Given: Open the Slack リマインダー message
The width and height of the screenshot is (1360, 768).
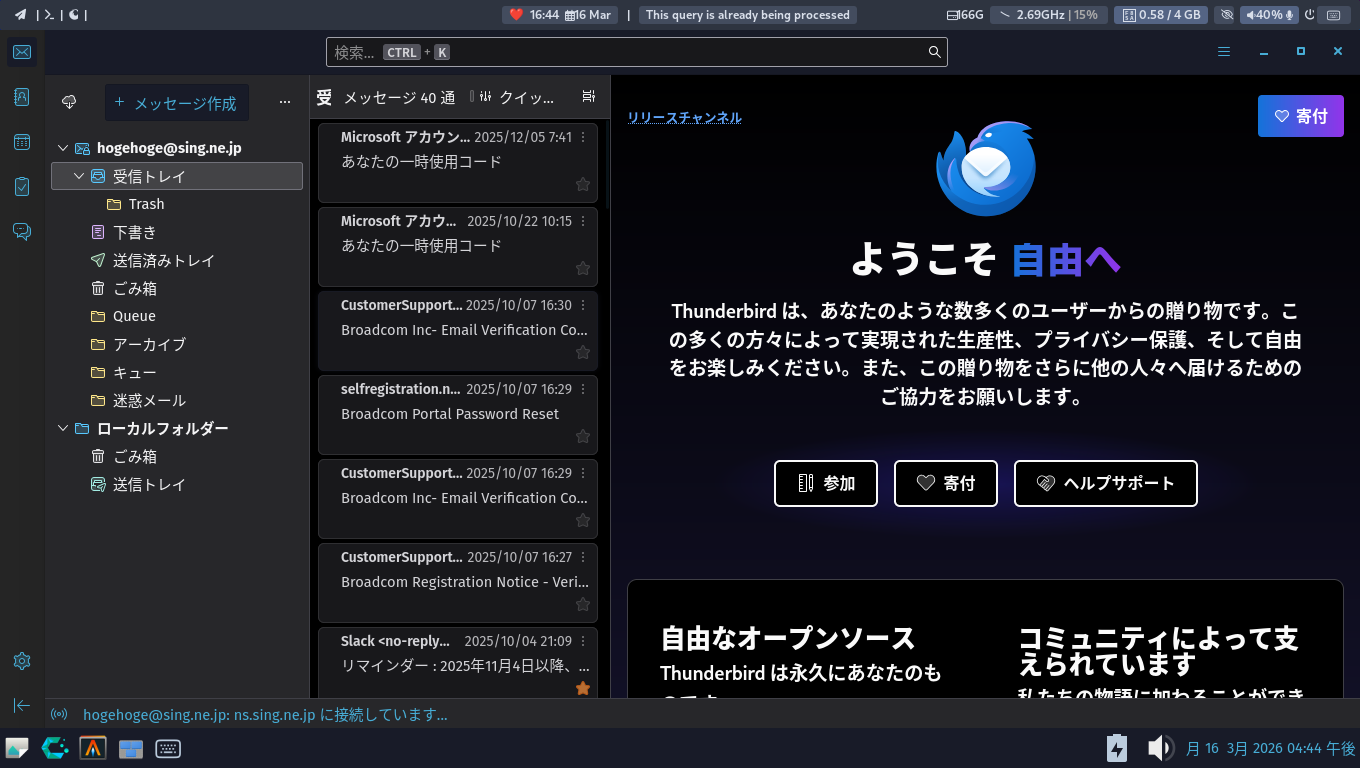Looking at the screenshot, I should (x=458, y=662).
